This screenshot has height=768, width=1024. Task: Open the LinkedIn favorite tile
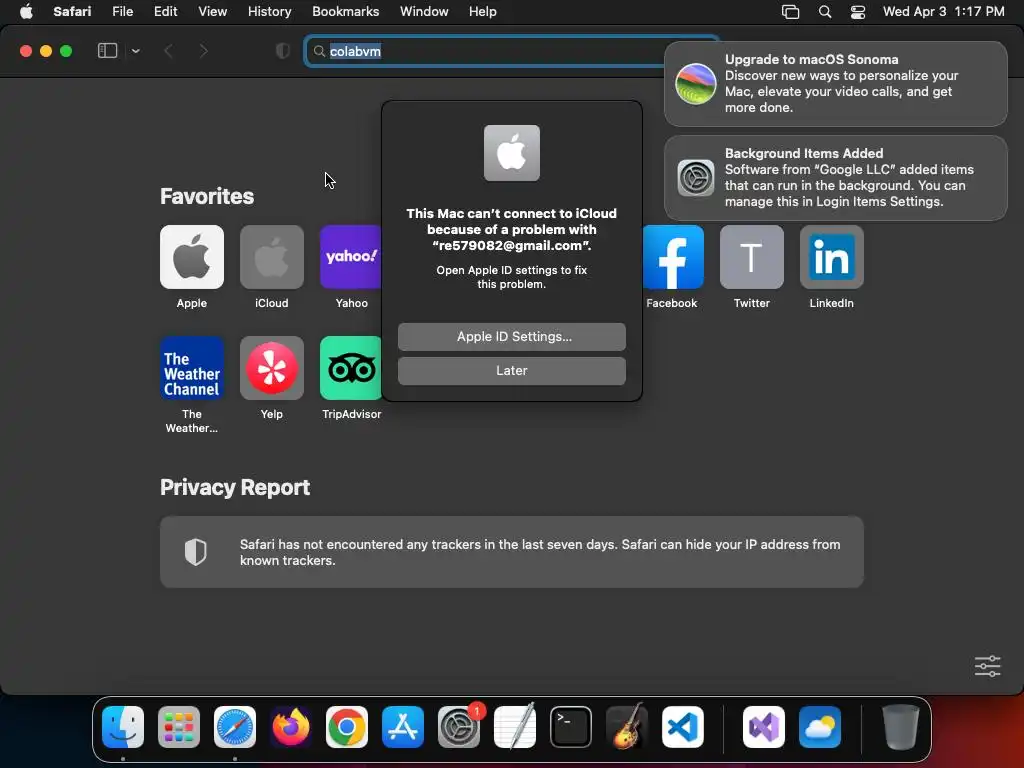click(831, 257)
